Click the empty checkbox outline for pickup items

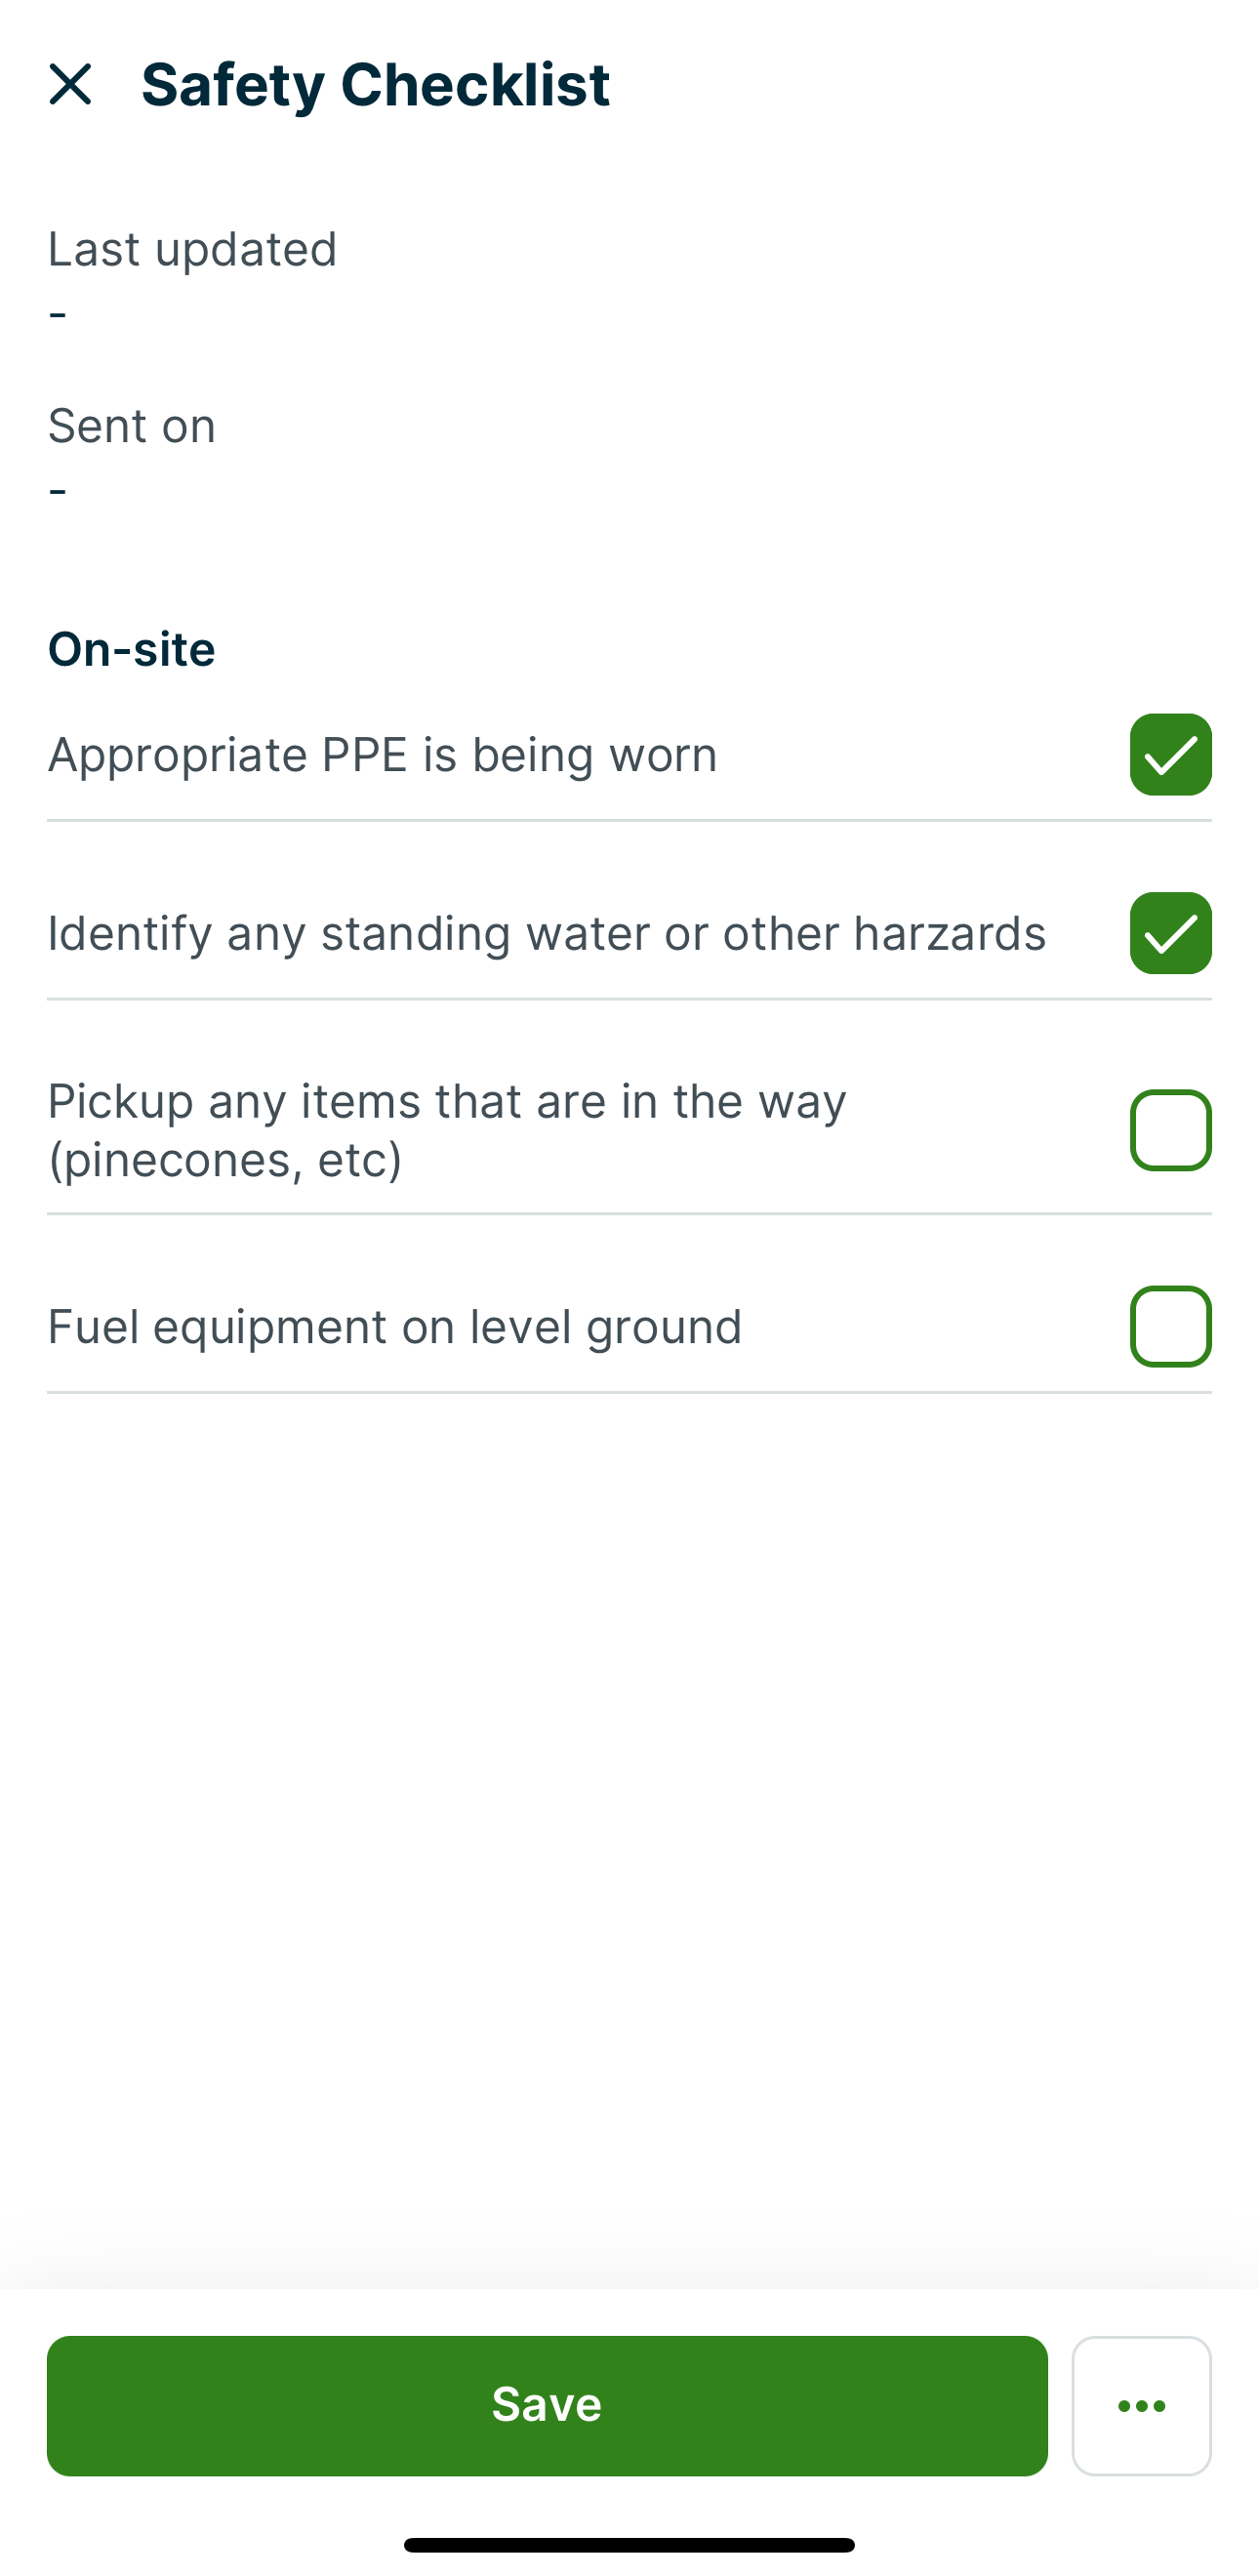point(1169,1129)
